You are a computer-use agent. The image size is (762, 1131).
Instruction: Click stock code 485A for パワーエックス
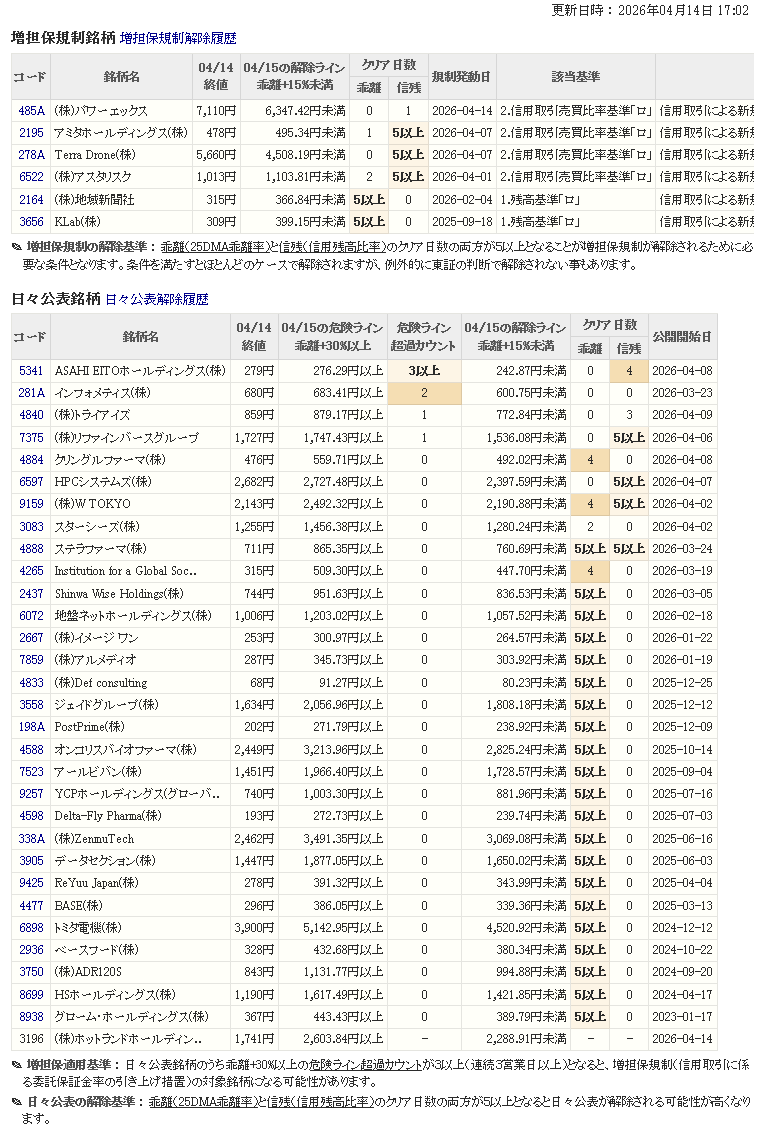click(31, 111)
